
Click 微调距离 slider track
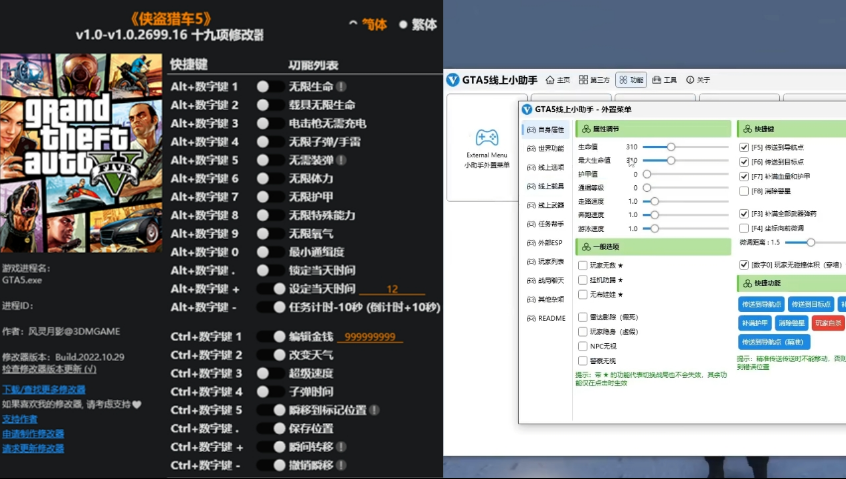point(815,243)
